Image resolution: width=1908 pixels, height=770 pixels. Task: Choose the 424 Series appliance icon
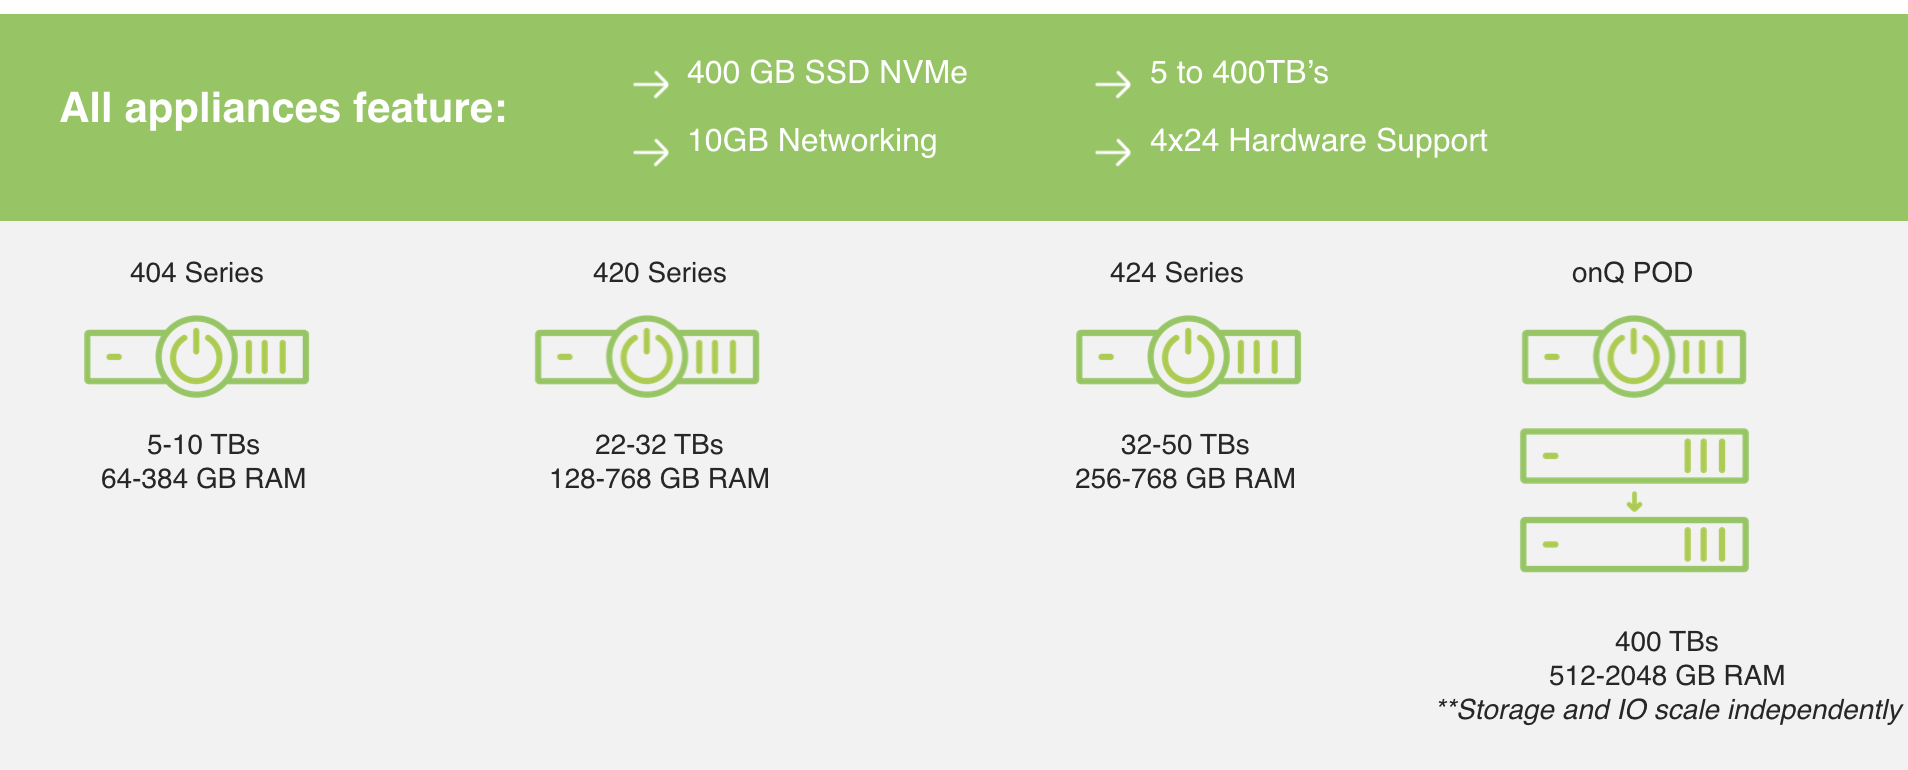pyautogui.click(x=1188, y=357)
